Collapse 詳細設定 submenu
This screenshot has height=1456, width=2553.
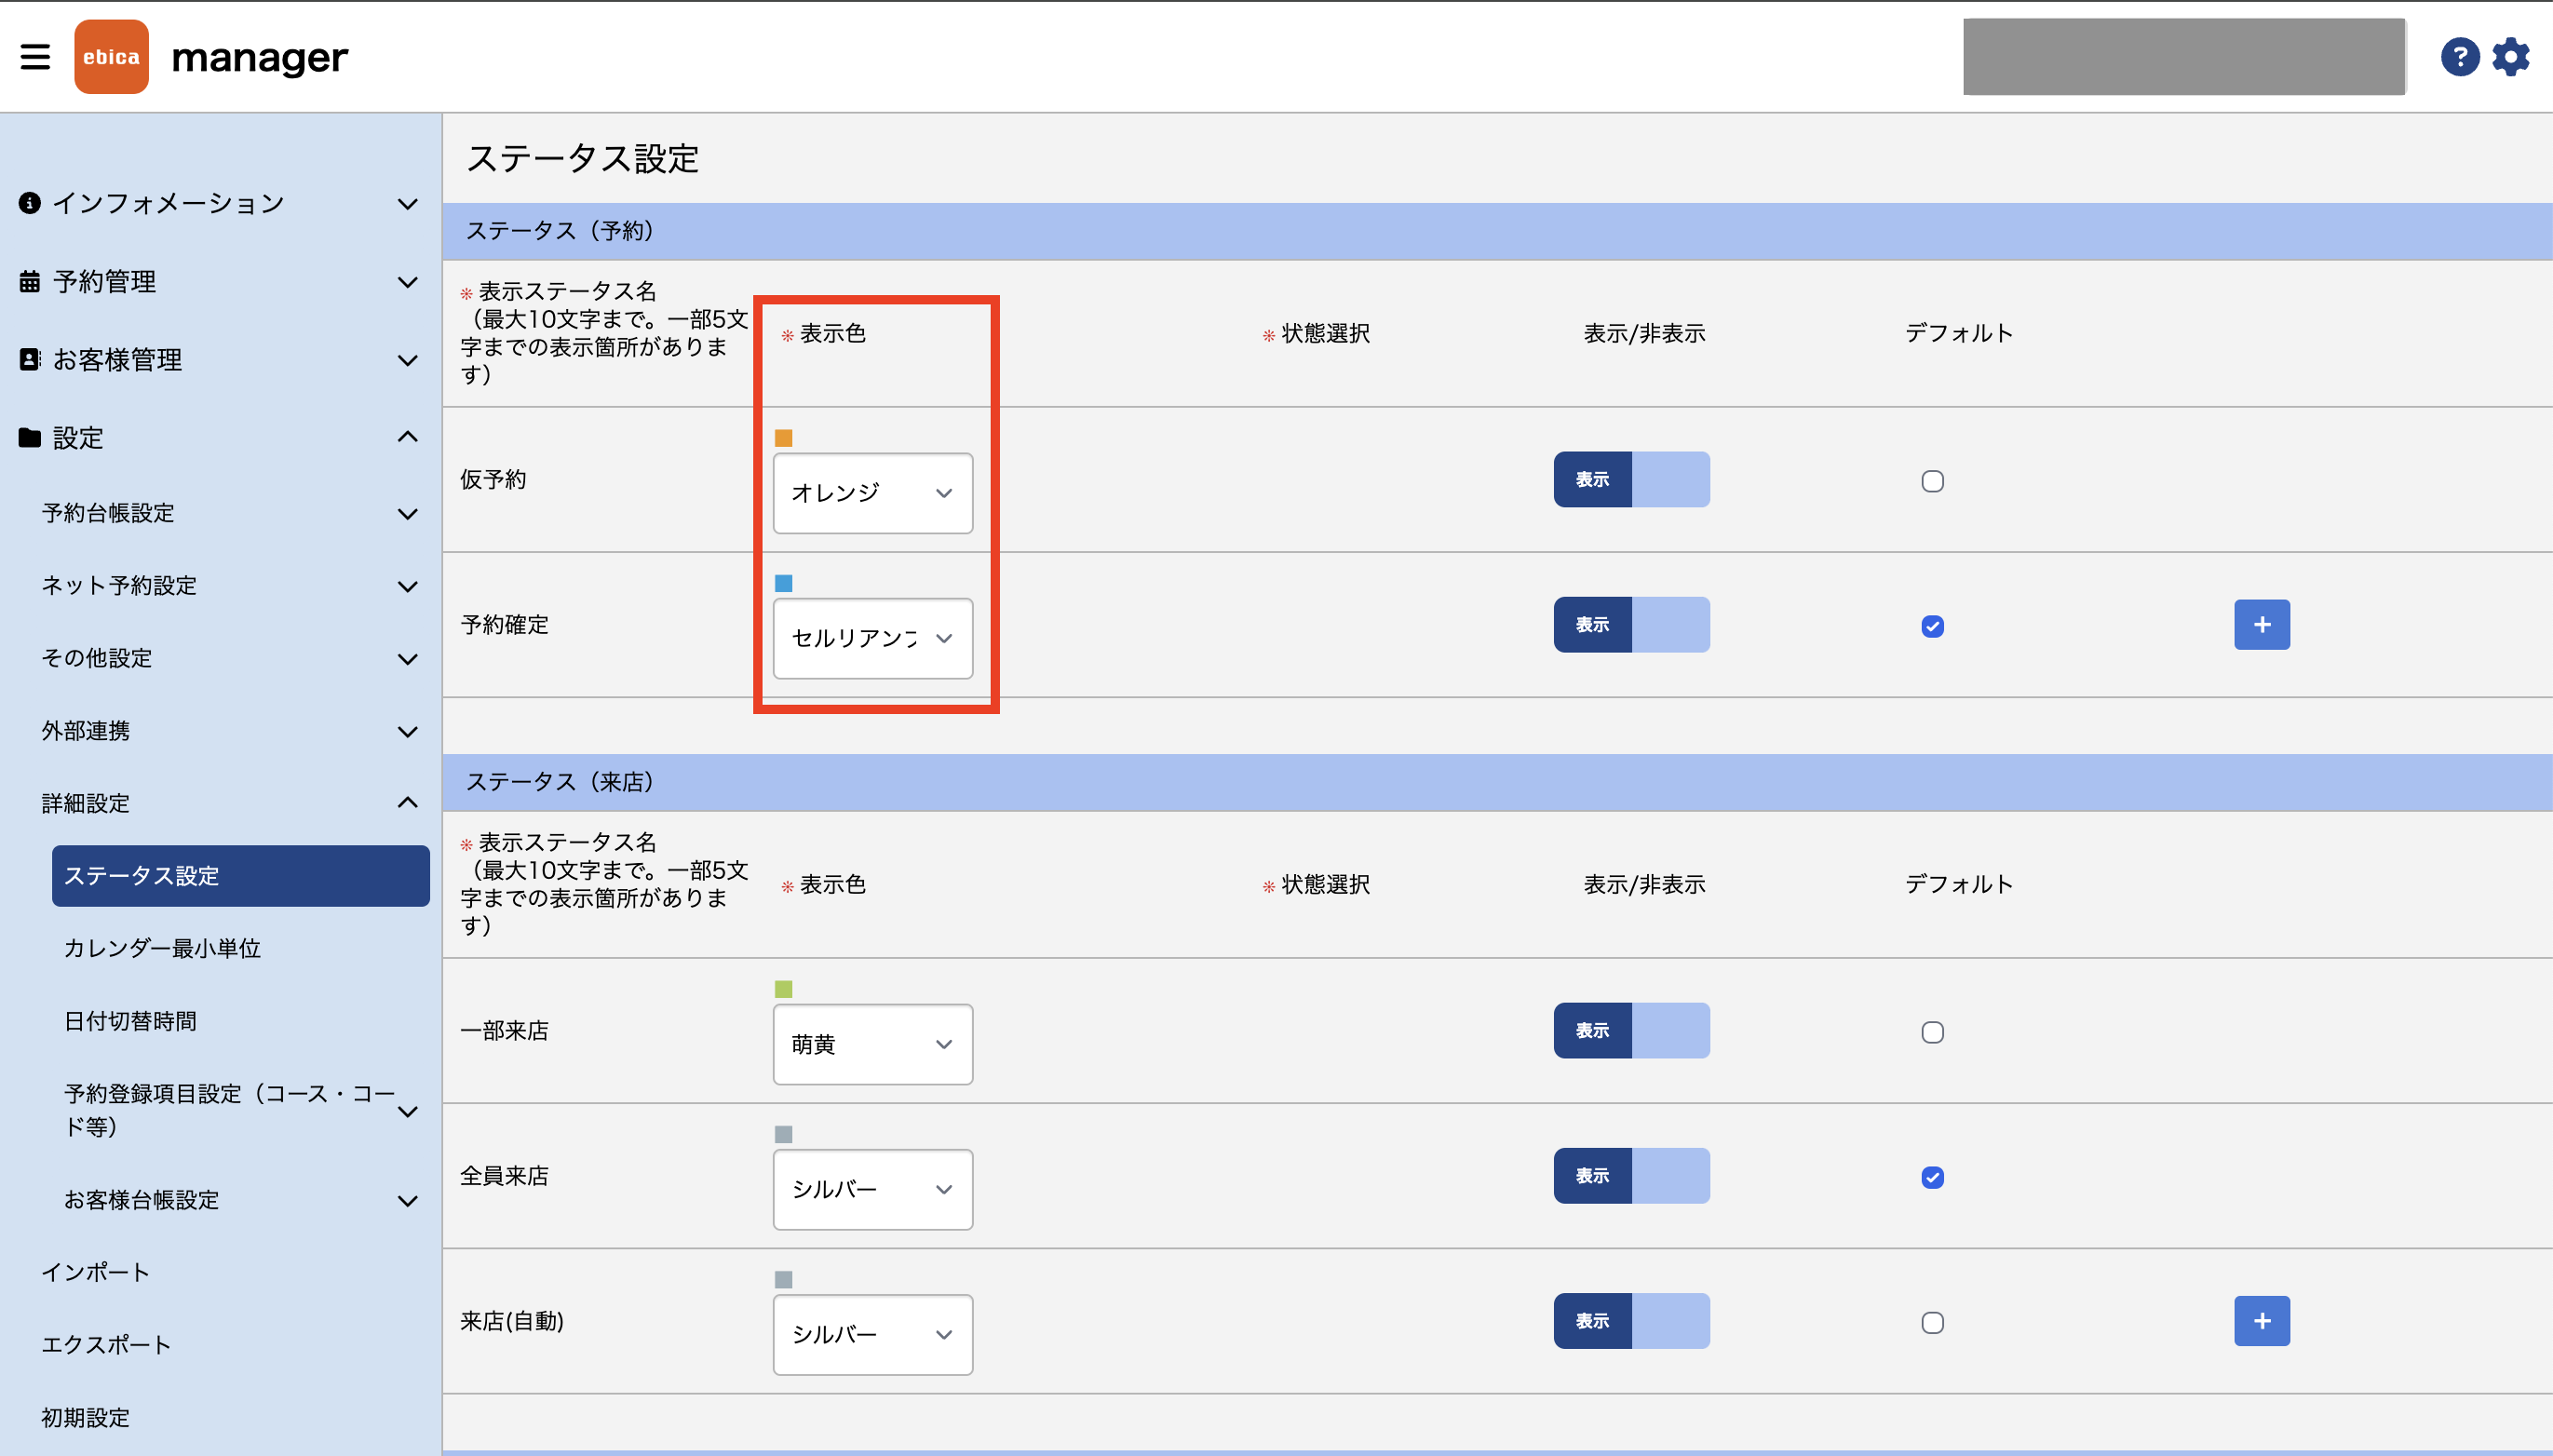(407, 803)
